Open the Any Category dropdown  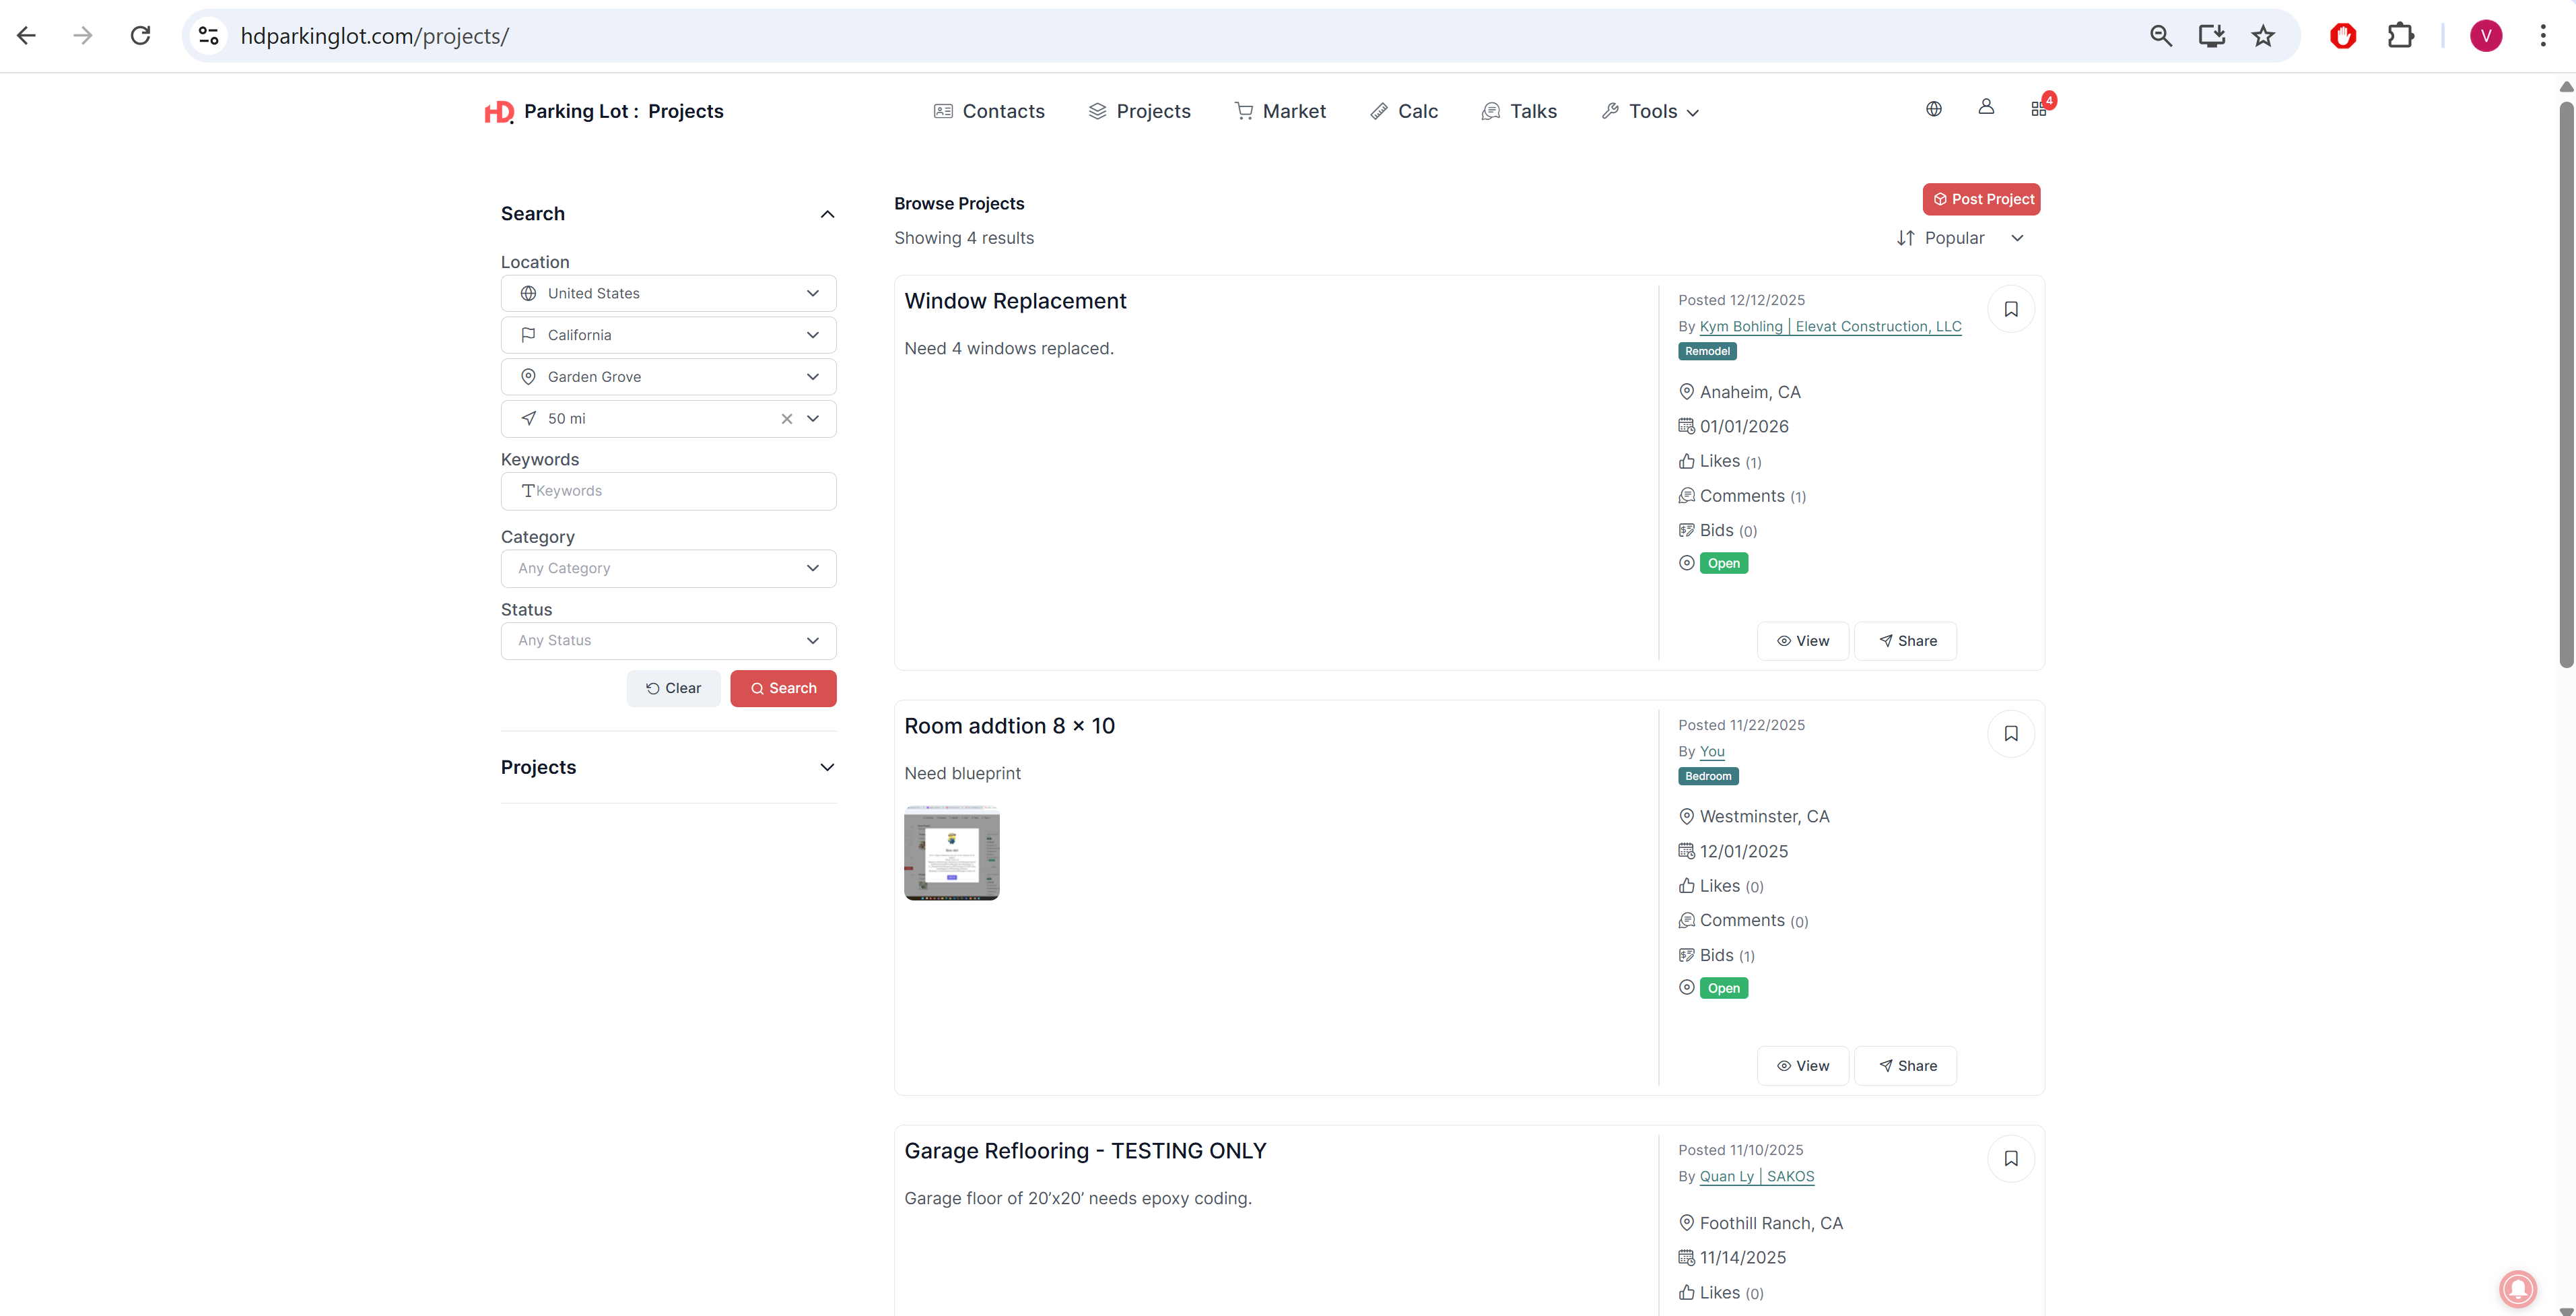coord(668,568)
